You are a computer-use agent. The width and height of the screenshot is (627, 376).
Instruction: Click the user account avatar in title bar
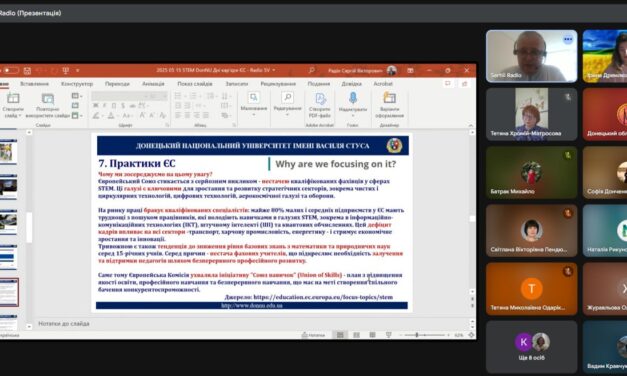[x=391, y=70]
